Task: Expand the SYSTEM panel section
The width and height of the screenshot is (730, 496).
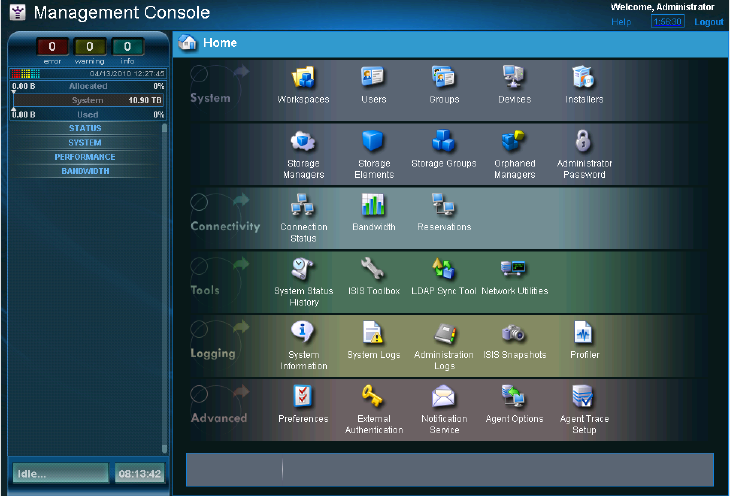Action: point(85,143)
